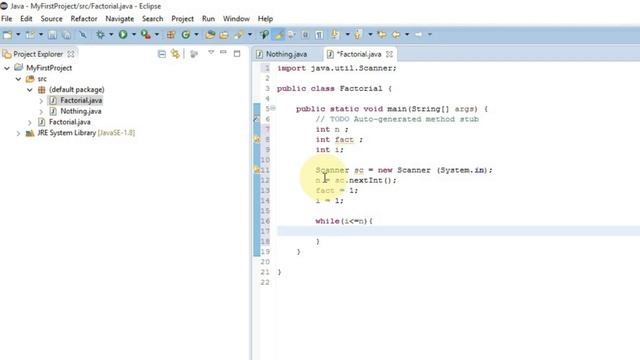
Task: Click the Run Last Tool icon with red toolbox
Action: (145, 35)
